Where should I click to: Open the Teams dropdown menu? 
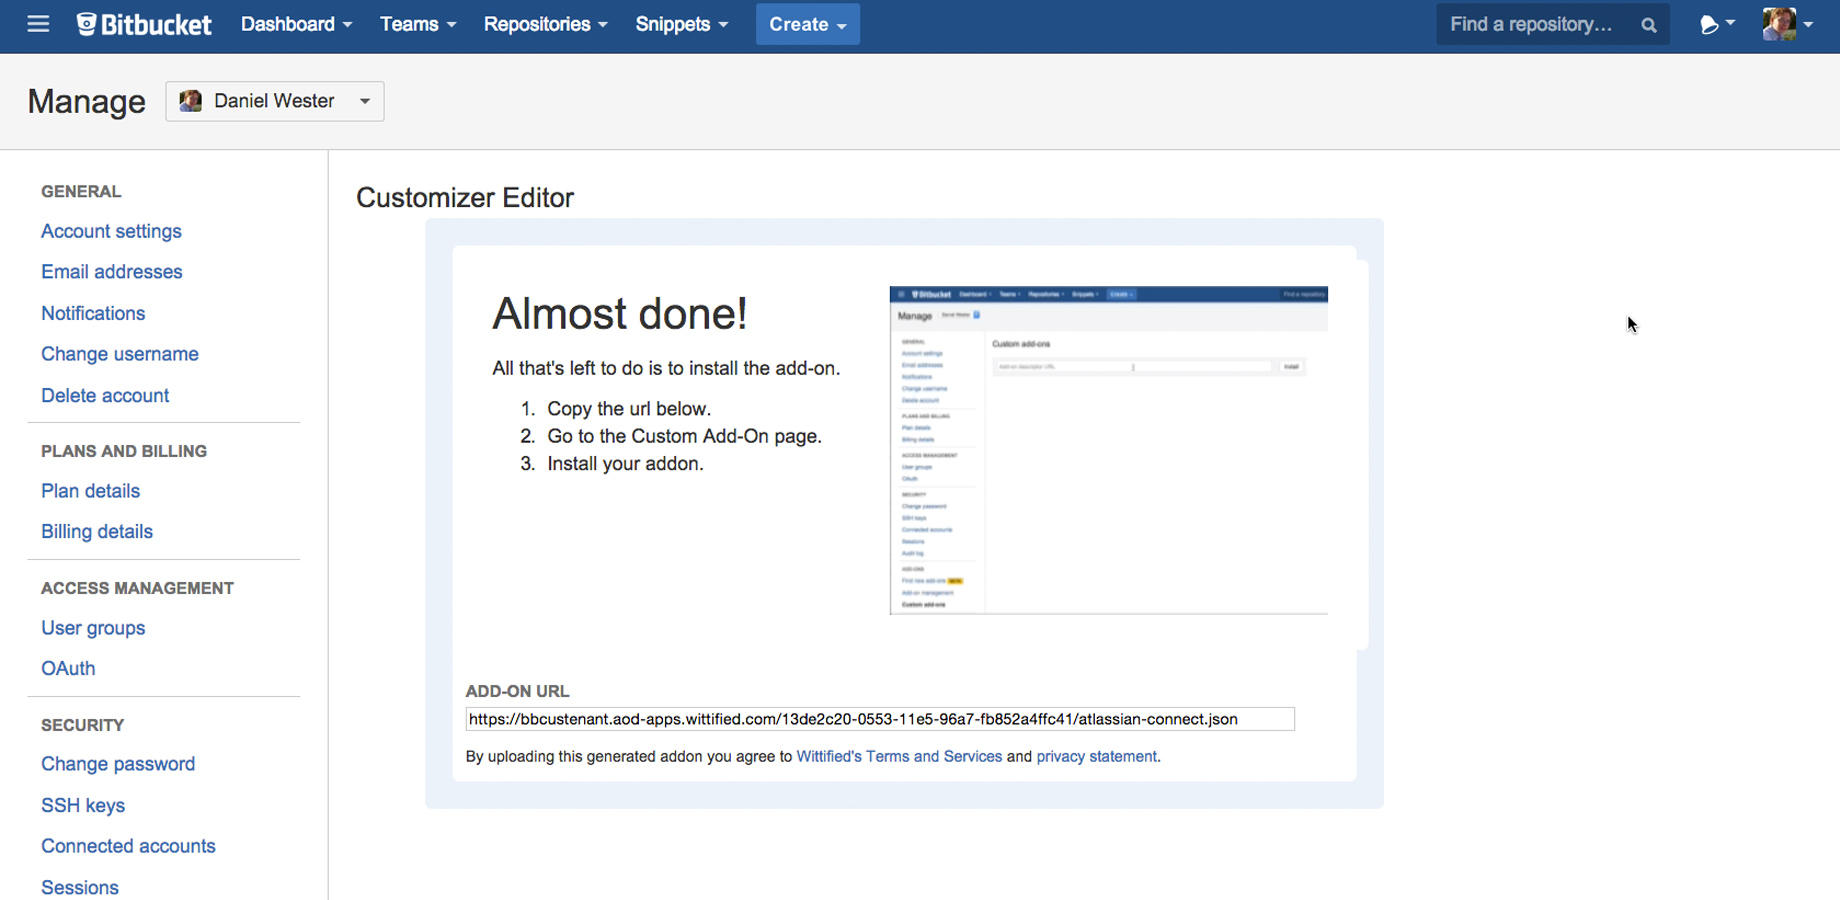418,24
